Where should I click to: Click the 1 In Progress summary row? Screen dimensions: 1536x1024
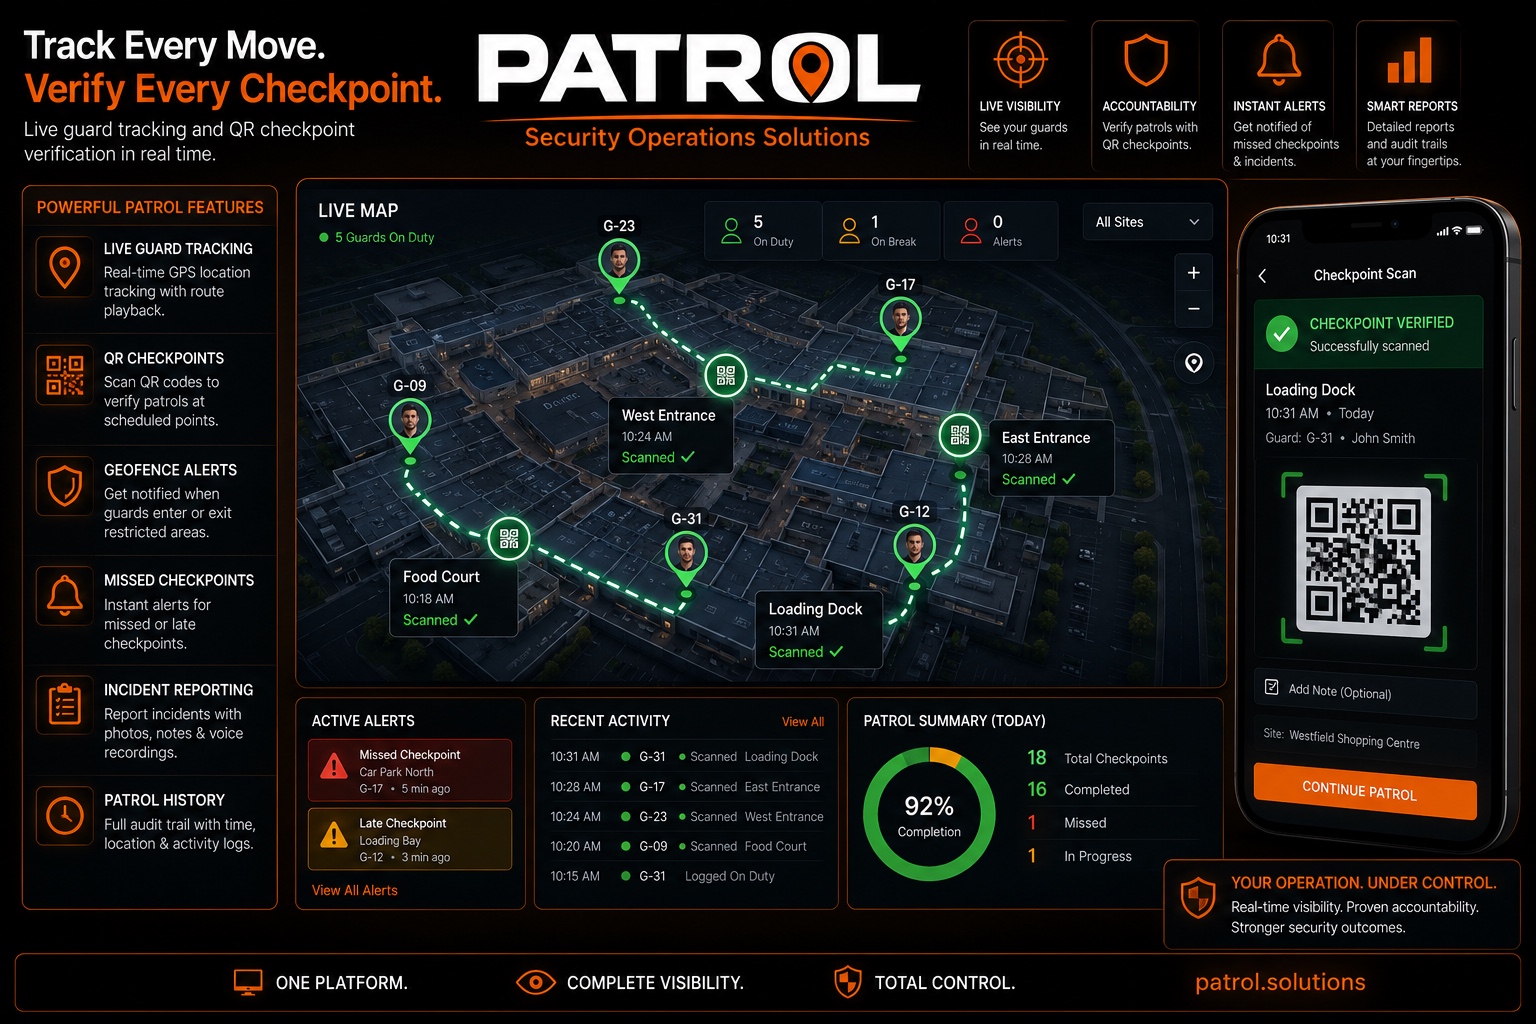pos(1110,856)
